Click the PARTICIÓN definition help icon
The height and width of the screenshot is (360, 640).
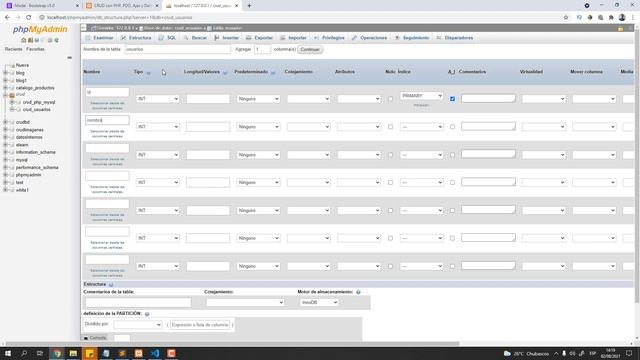(x=147, y=314)
